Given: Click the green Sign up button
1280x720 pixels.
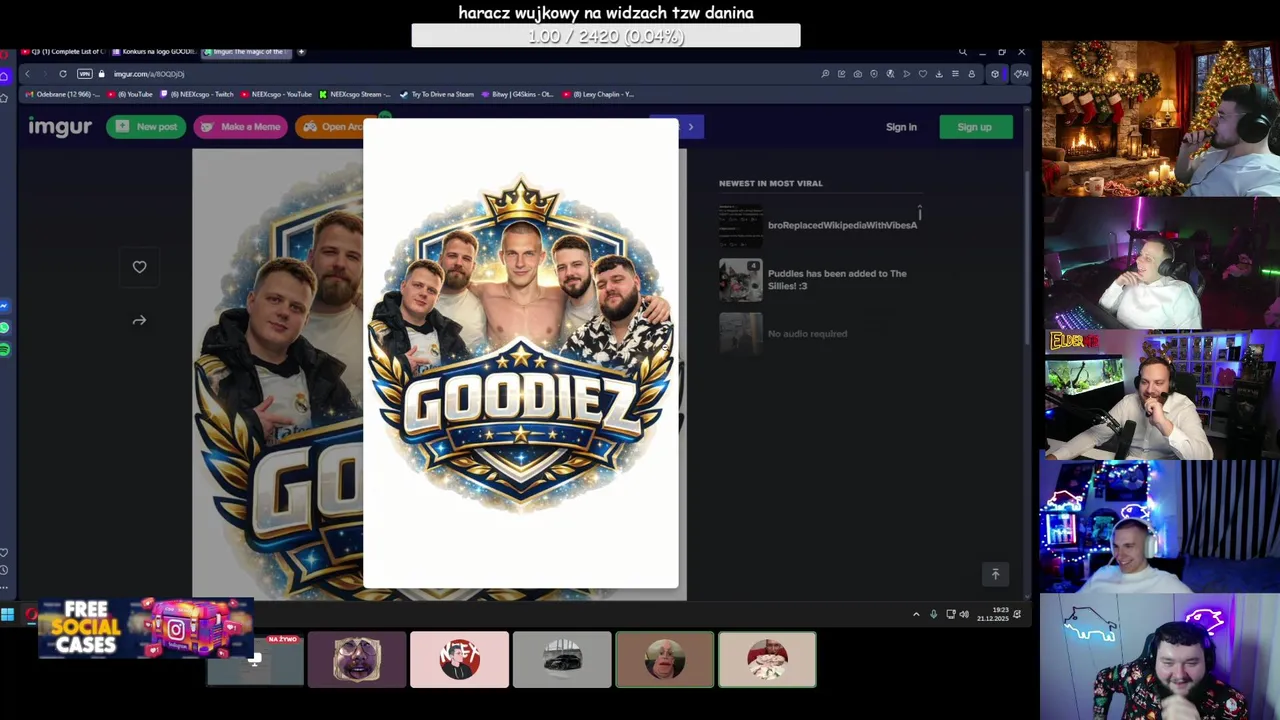Looking at the screenshot, I should 975,127.
